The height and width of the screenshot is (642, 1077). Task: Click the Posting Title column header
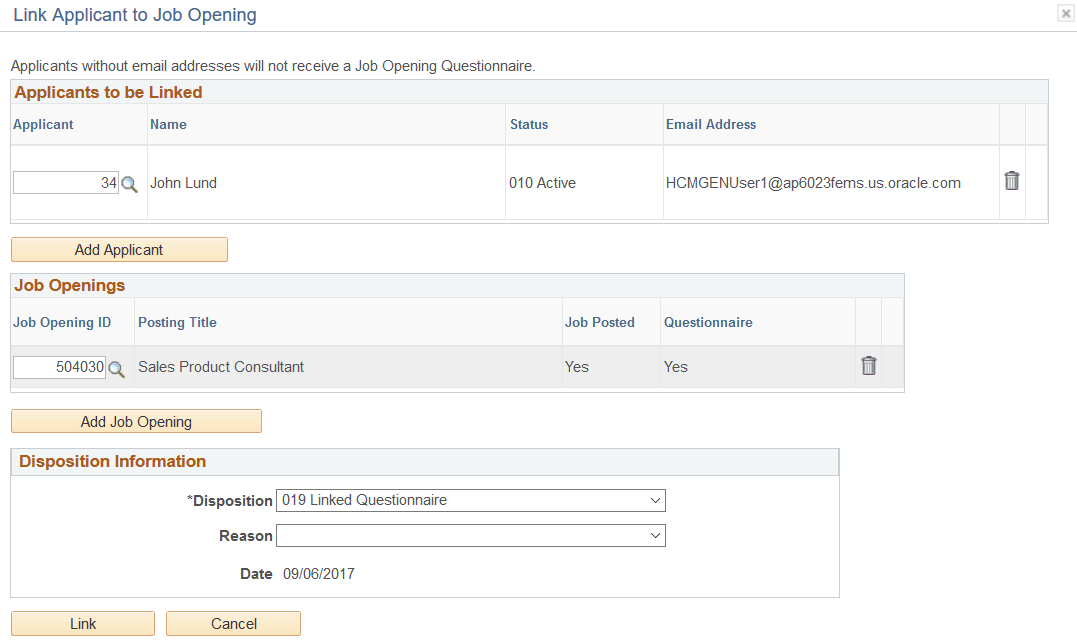pos(177,322)
